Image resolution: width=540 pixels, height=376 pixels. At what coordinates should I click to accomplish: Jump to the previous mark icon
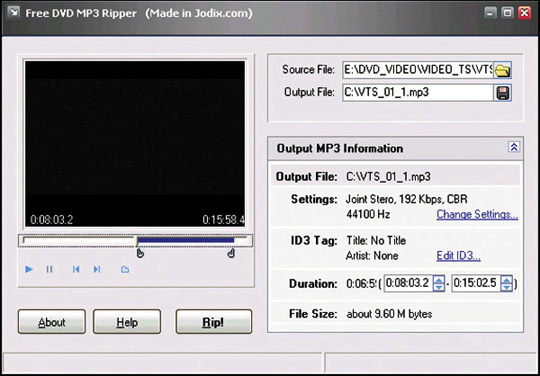coord(76,269)
